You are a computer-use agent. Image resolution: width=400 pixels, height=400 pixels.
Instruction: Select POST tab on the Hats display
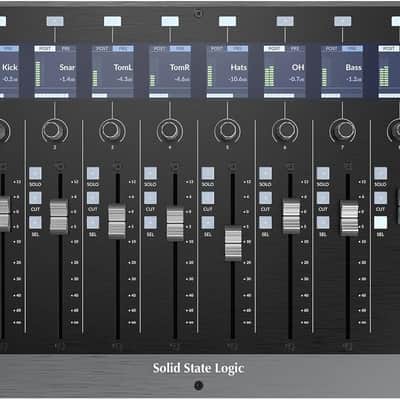click(x=217, y=49)
